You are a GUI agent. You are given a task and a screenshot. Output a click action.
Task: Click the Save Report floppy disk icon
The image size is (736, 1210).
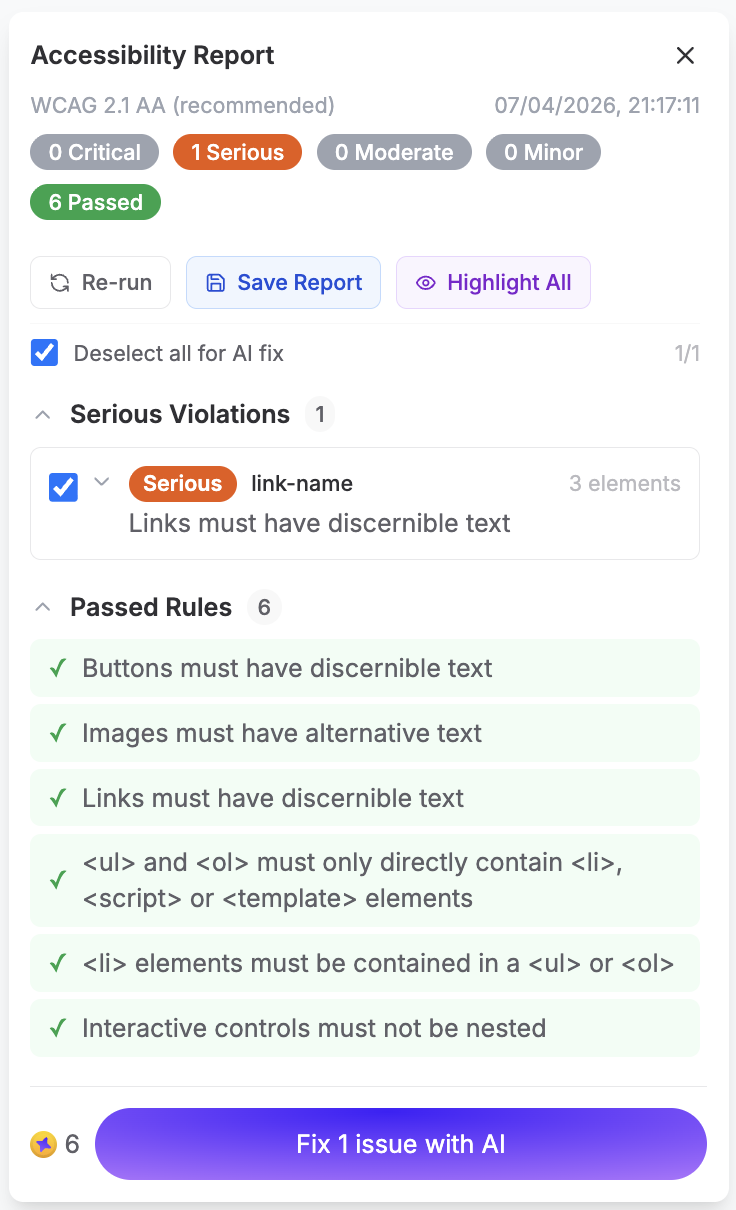(x=215, y=283)
